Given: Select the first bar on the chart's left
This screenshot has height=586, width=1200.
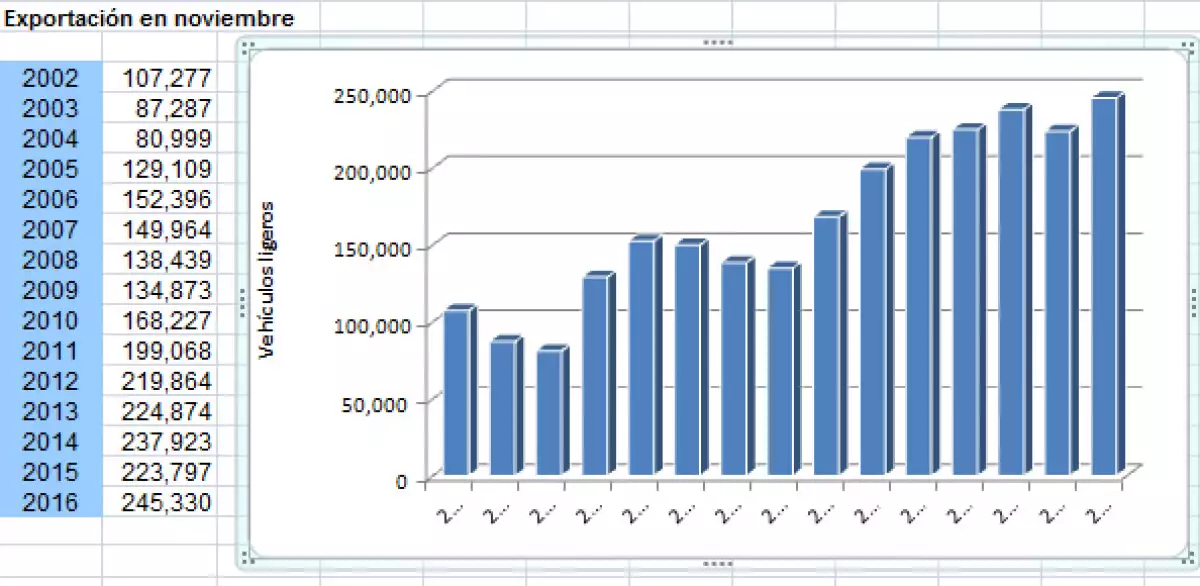Looking at the screenshot, I should (456, 392).
